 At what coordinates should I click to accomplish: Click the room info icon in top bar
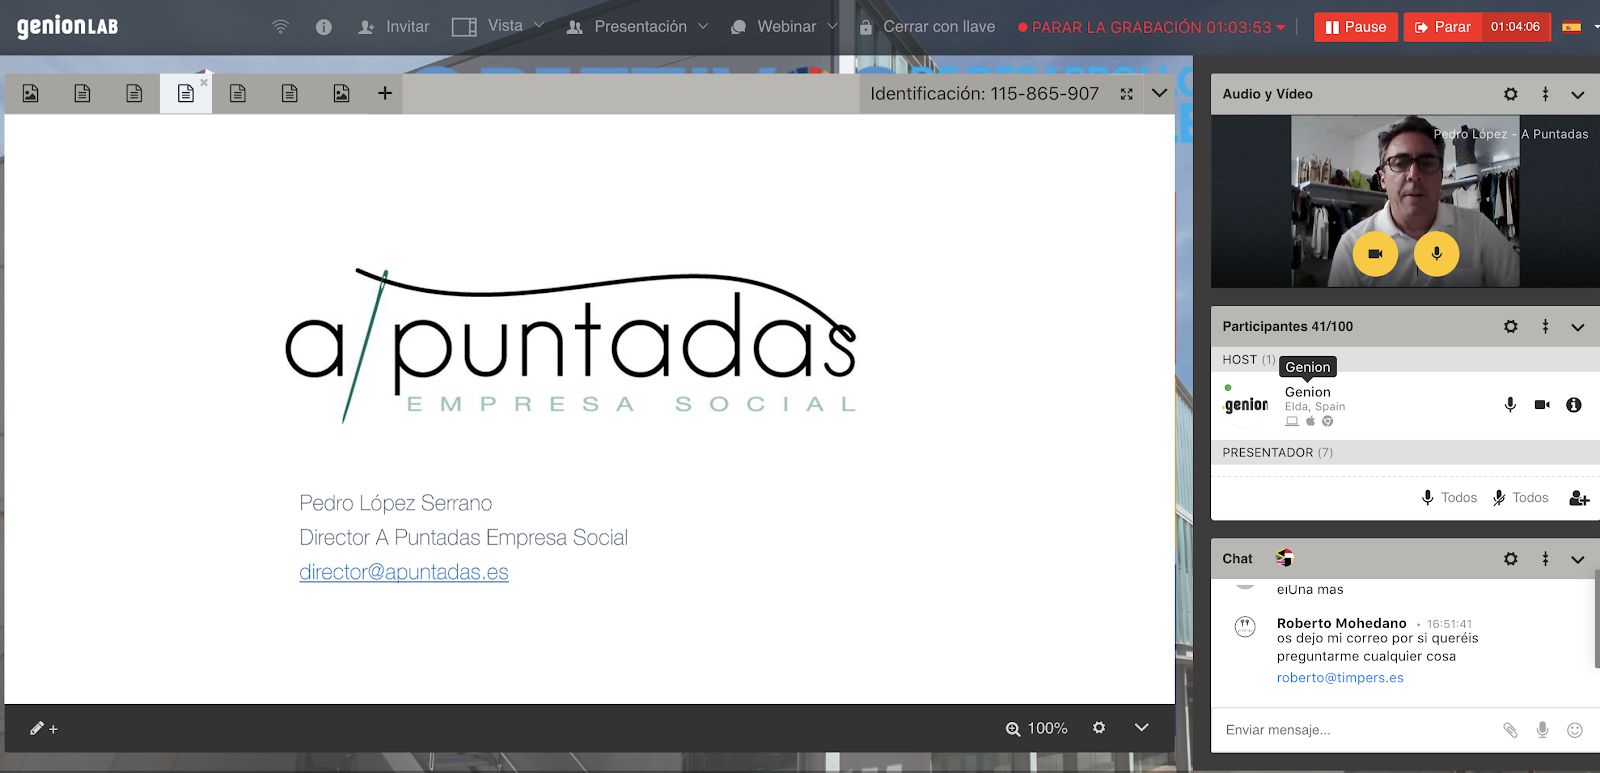point(323,27)
